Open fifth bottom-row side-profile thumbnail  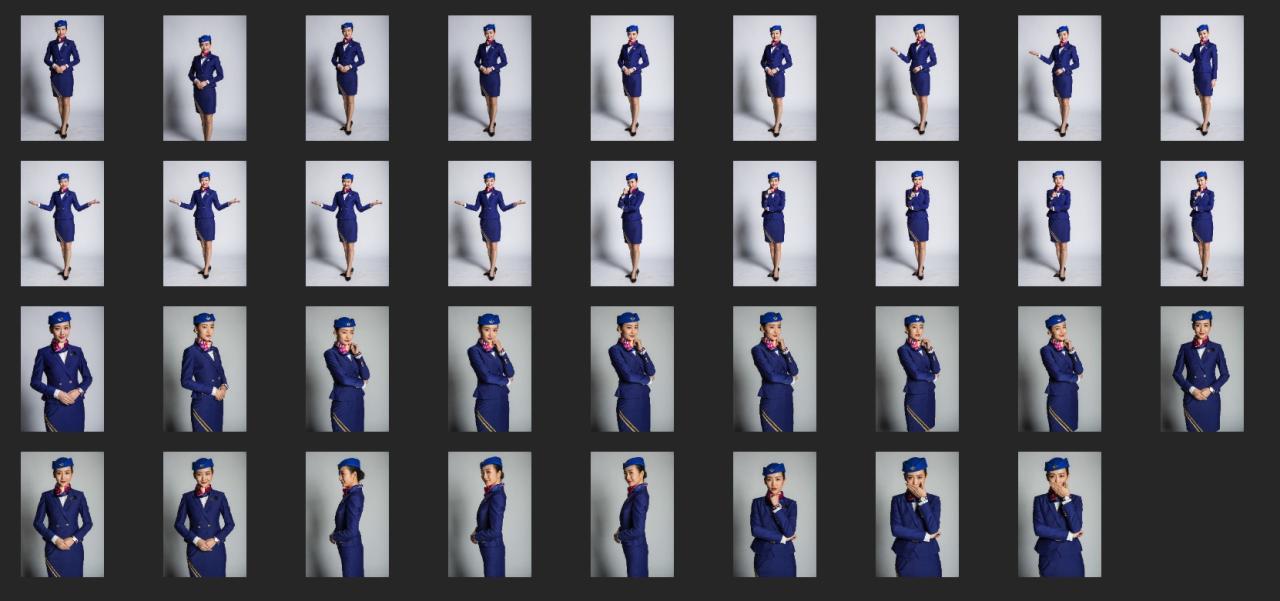click(632, 515)
